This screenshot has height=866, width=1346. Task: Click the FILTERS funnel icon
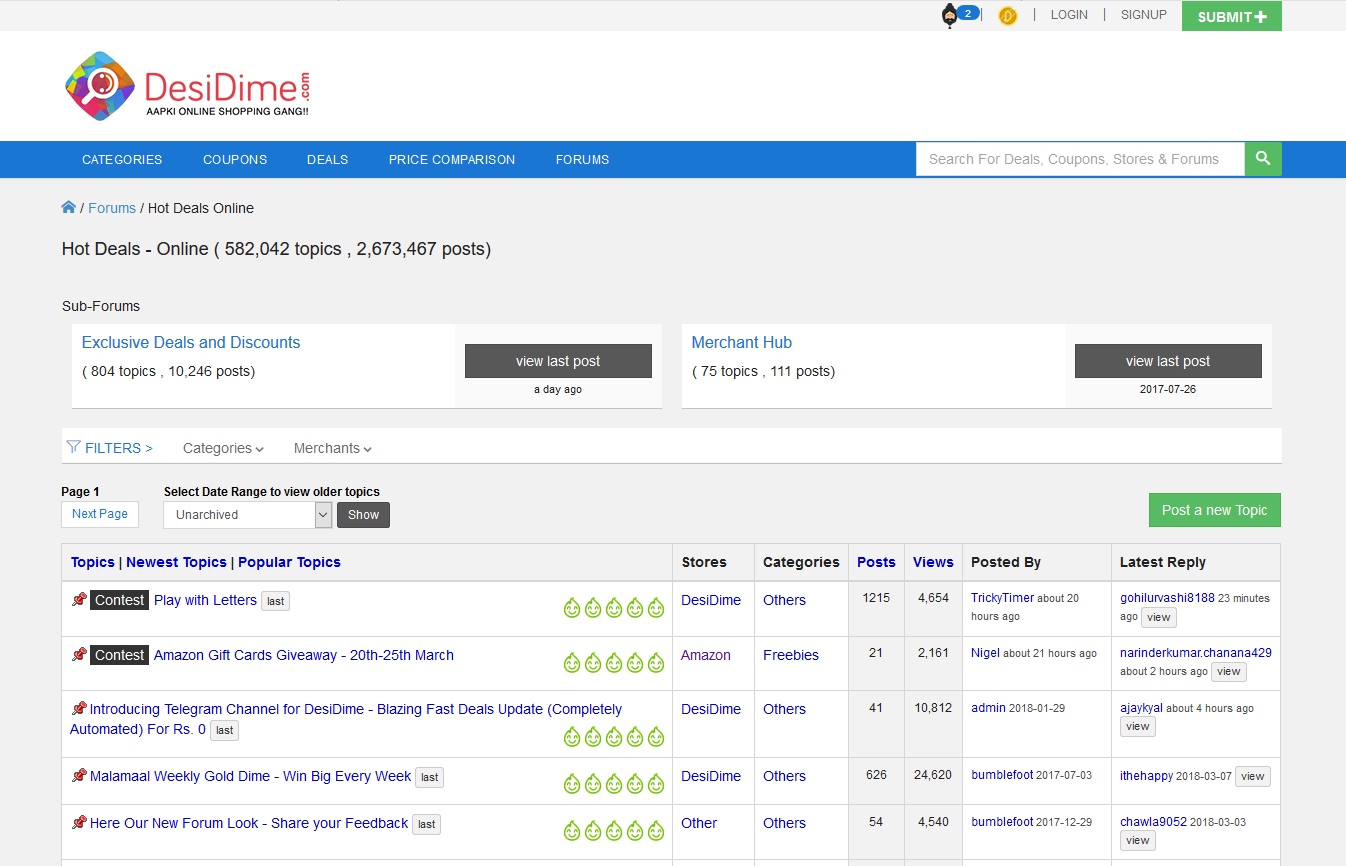73,447
